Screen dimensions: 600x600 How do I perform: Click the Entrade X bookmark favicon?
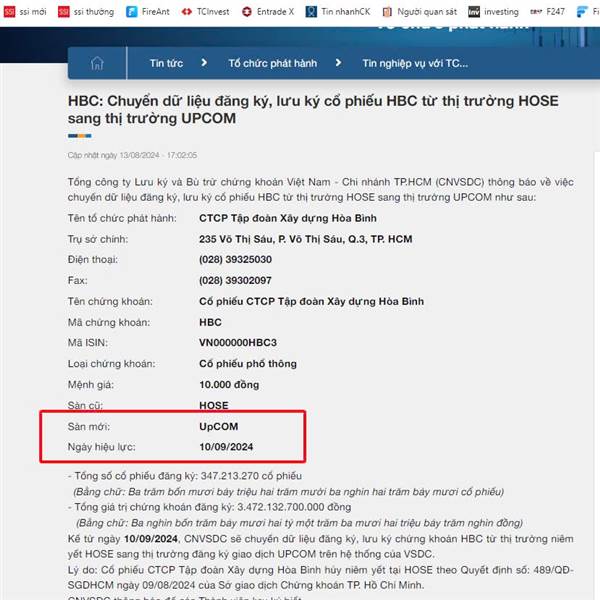247,12
